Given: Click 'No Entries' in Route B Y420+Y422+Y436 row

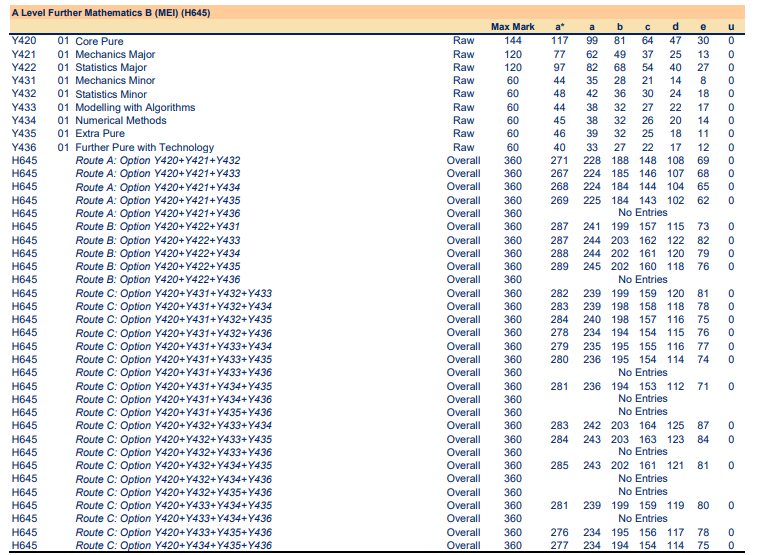Looking at the screenshot, I should [643, 279].
